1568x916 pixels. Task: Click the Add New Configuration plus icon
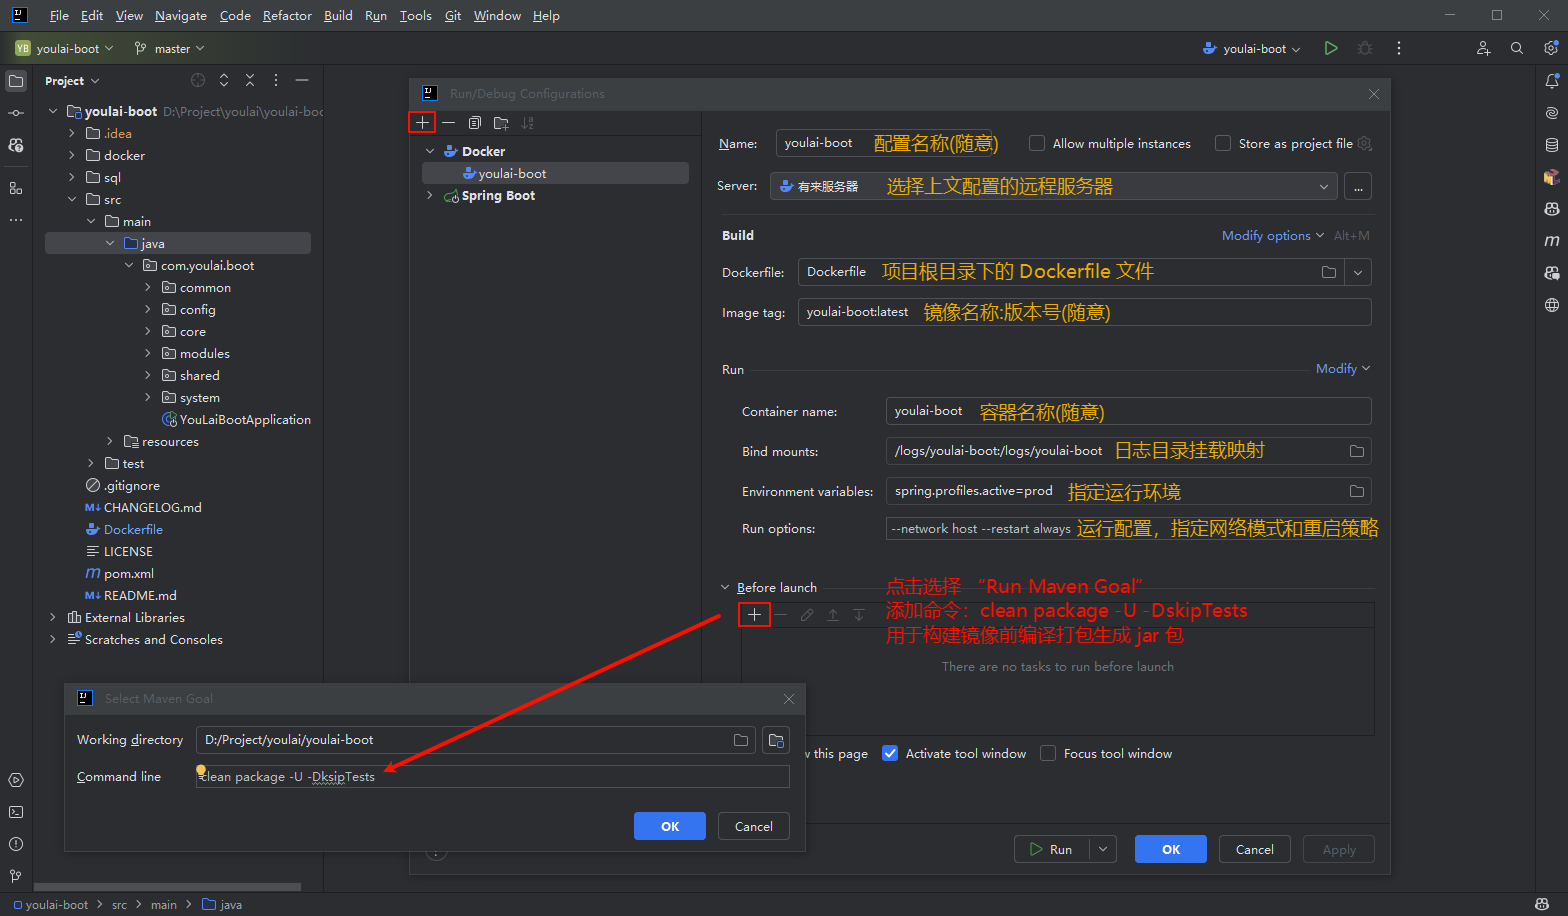[x=422, y=123]
